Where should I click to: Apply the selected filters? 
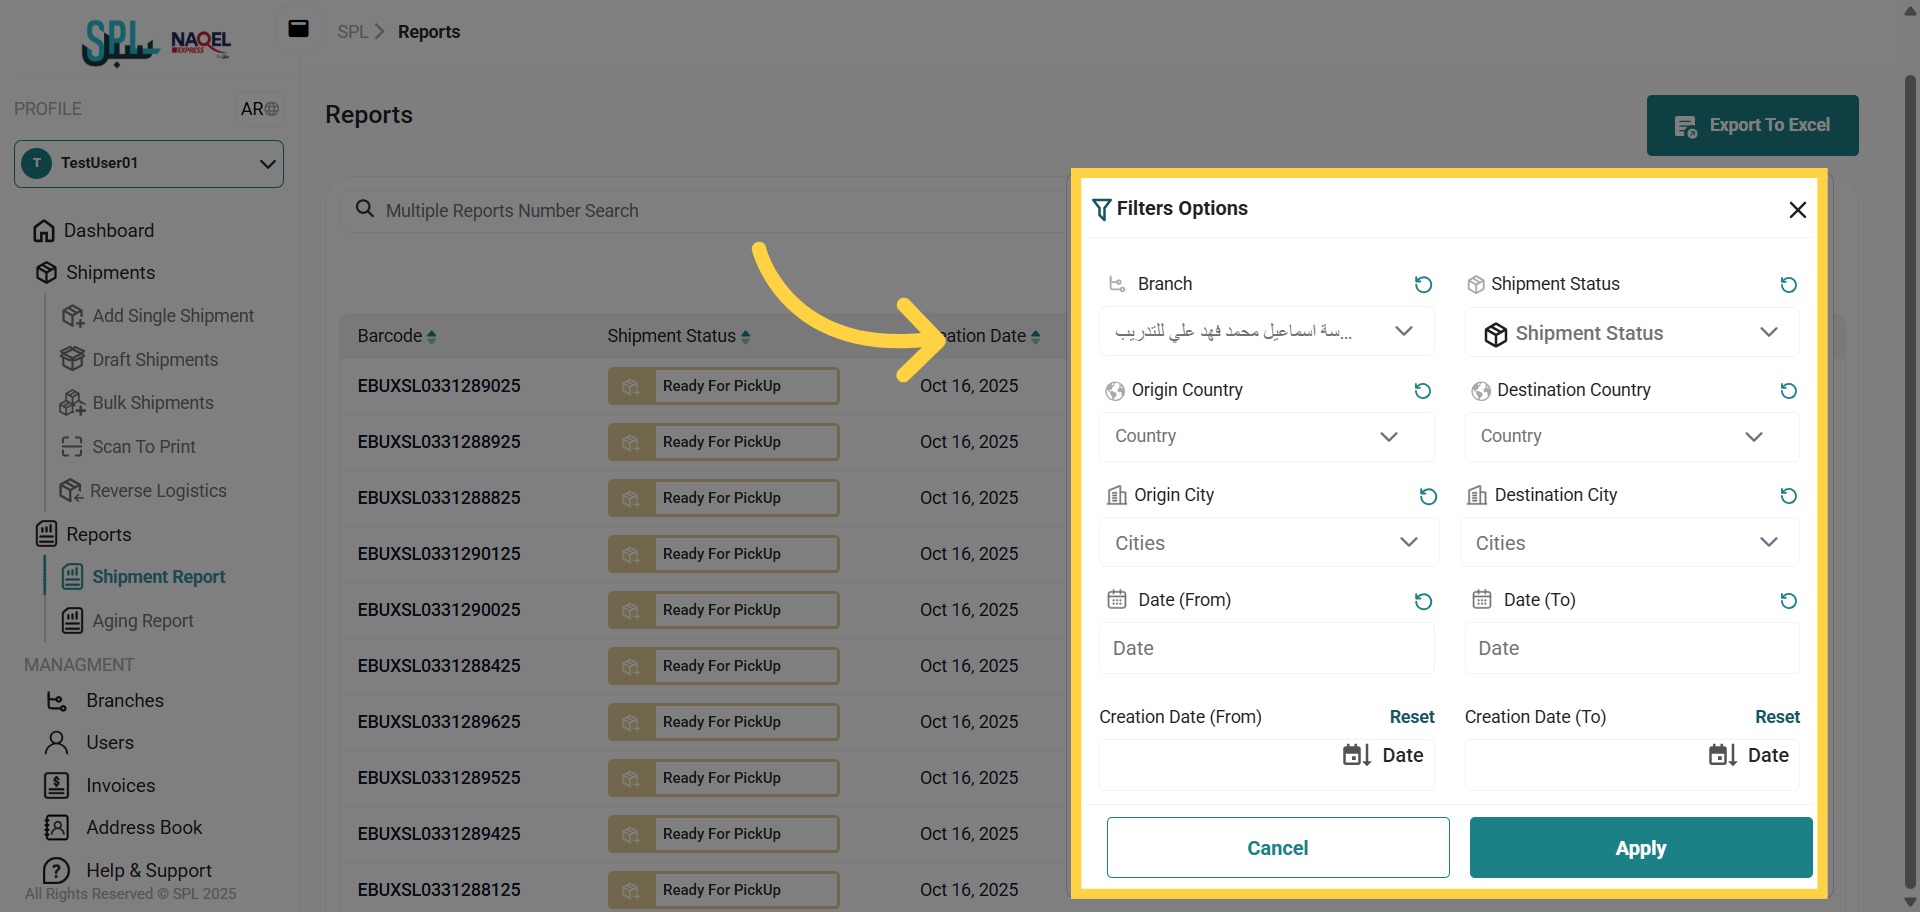(1640, 848)
